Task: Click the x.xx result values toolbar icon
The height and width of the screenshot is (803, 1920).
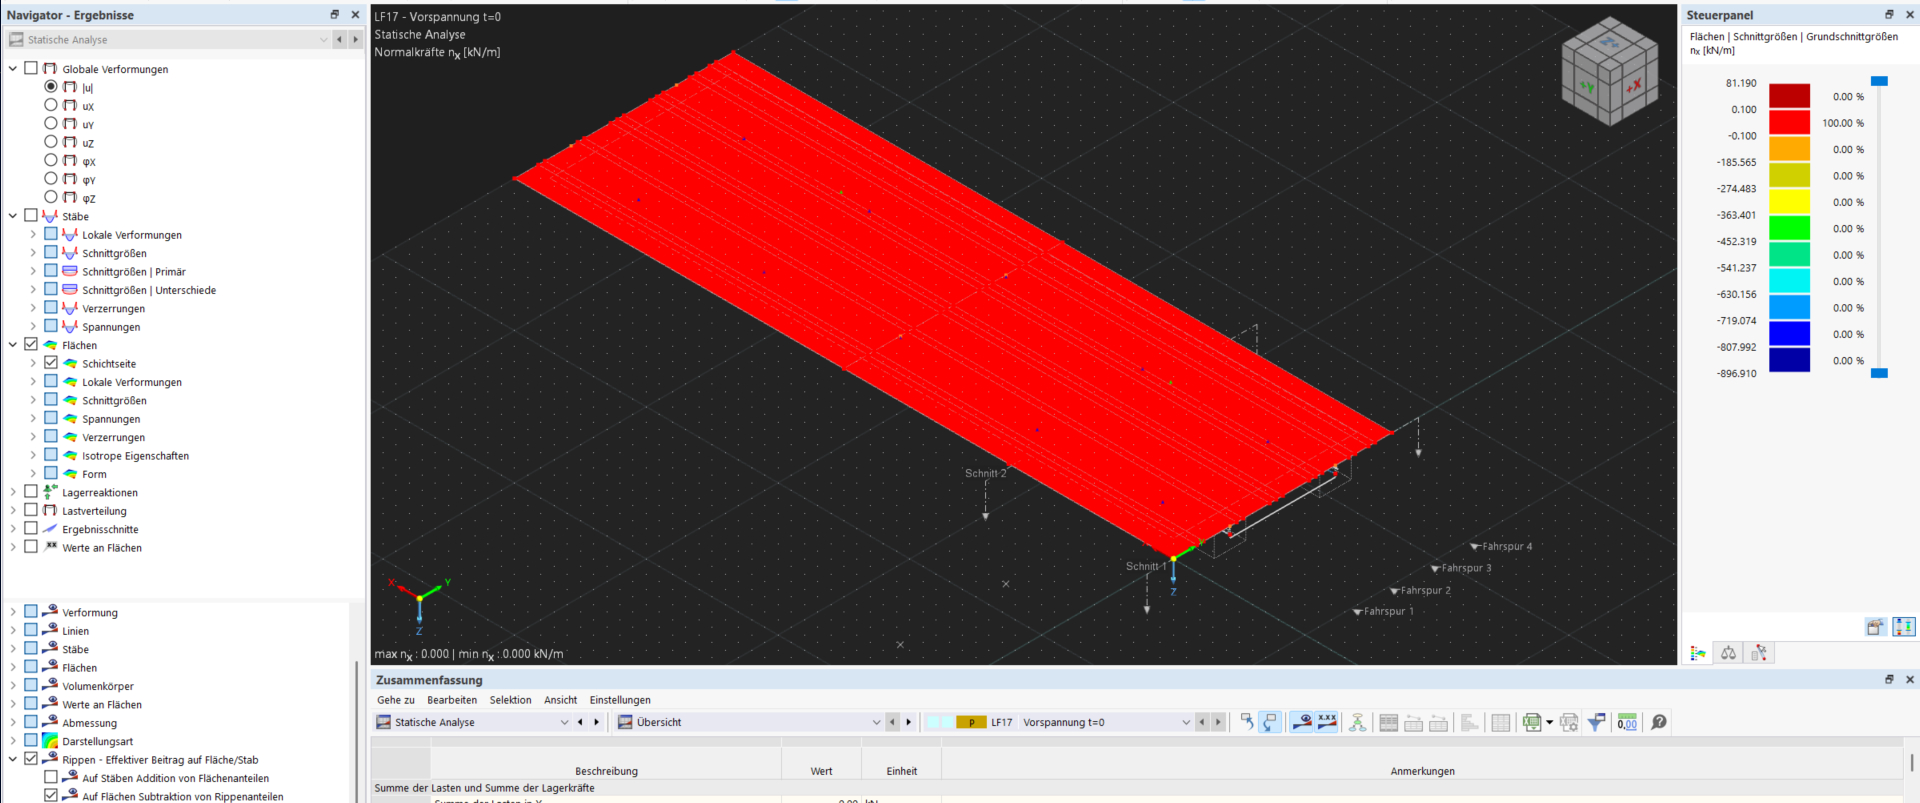Action: (1327, 722)
